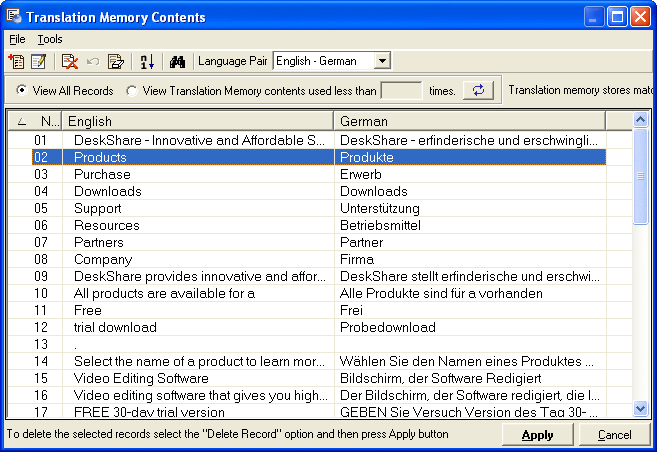Screen dimensions: 657x452
Task: Click the grayed Undo arrow icon
Action: coord(93,62)
